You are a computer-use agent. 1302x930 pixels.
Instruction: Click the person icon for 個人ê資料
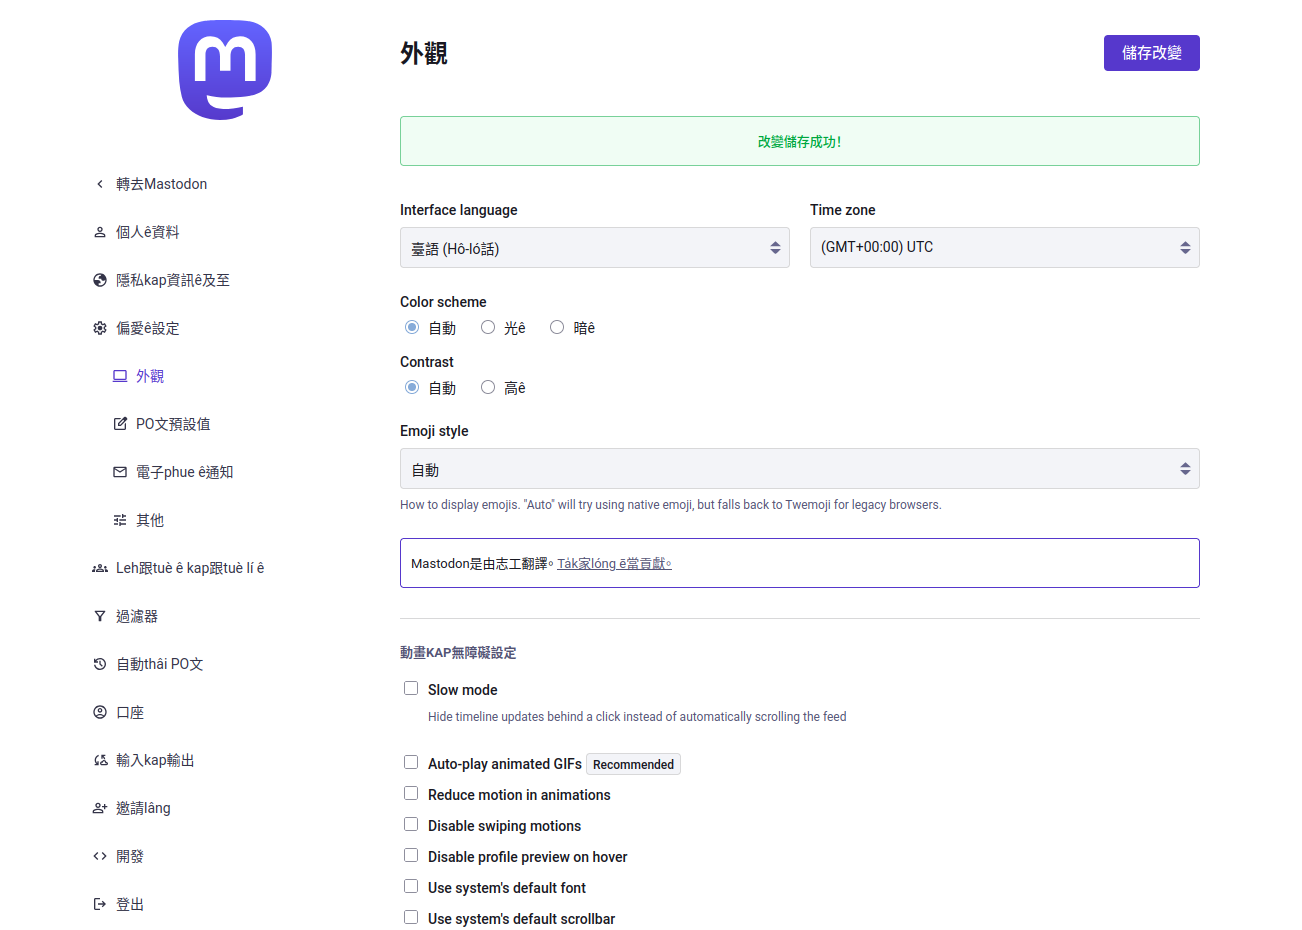coord(100,232)
